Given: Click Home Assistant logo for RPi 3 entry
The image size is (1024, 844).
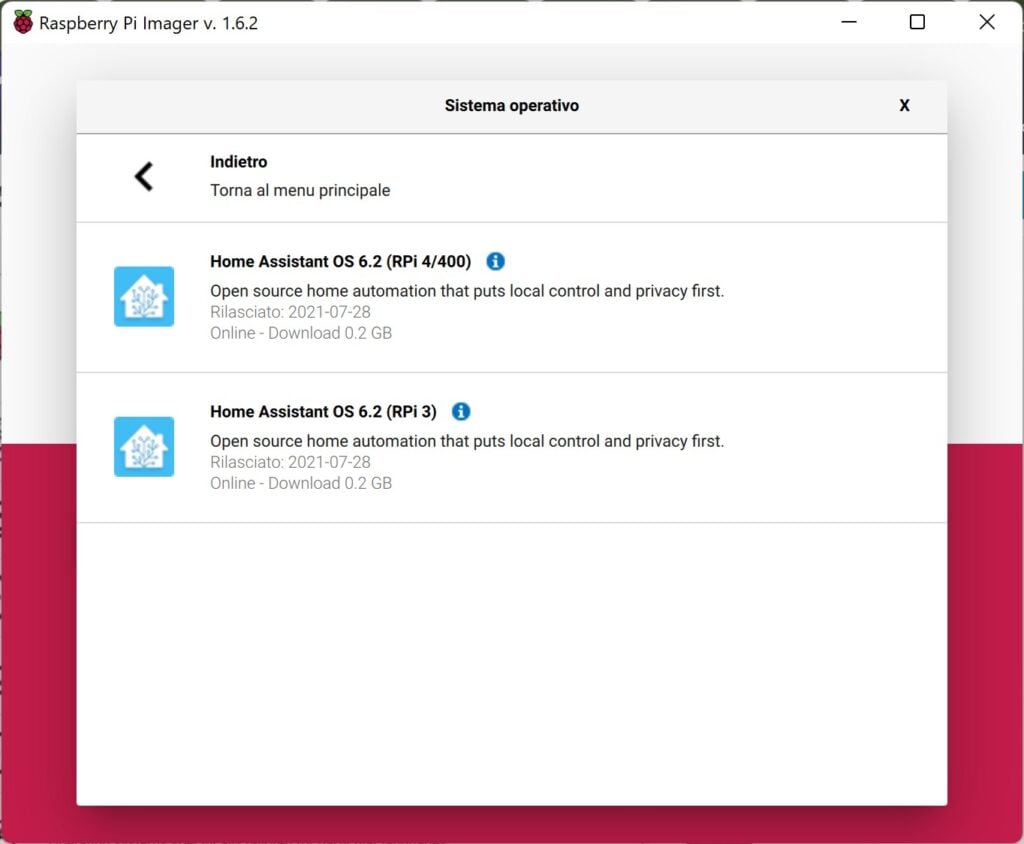Looking at the screenshot, I should (144, 447).
